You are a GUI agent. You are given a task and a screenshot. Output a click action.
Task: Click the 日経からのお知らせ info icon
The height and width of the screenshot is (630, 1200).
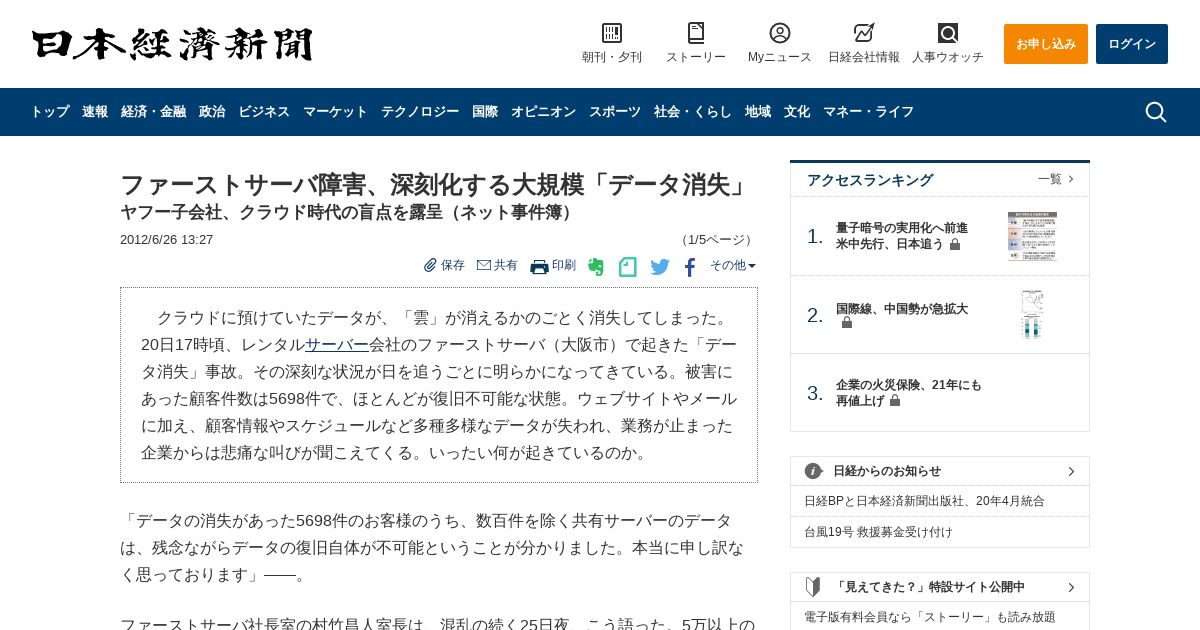coord(813,471)
